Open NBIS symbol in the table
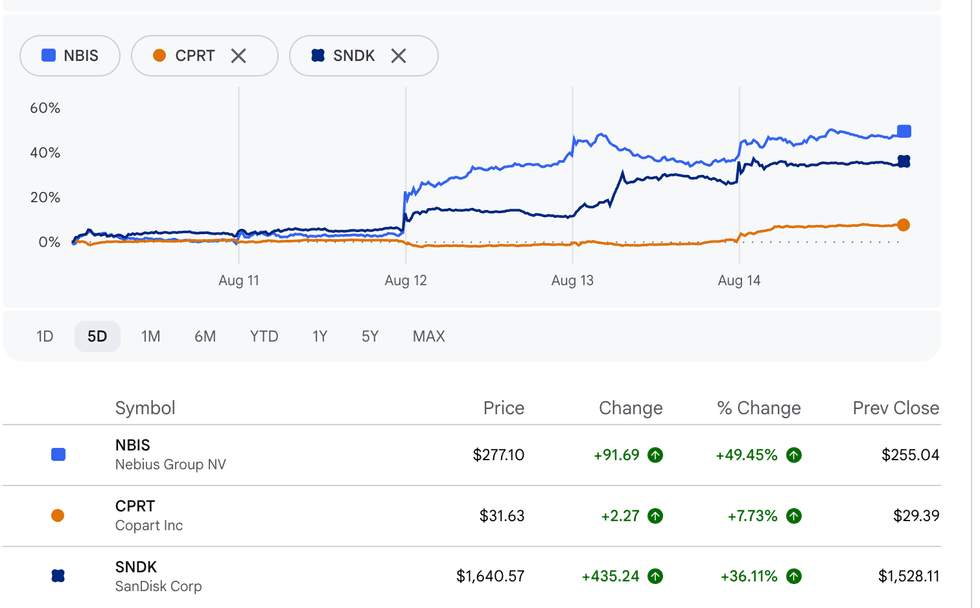 click(x=132, y=445)
